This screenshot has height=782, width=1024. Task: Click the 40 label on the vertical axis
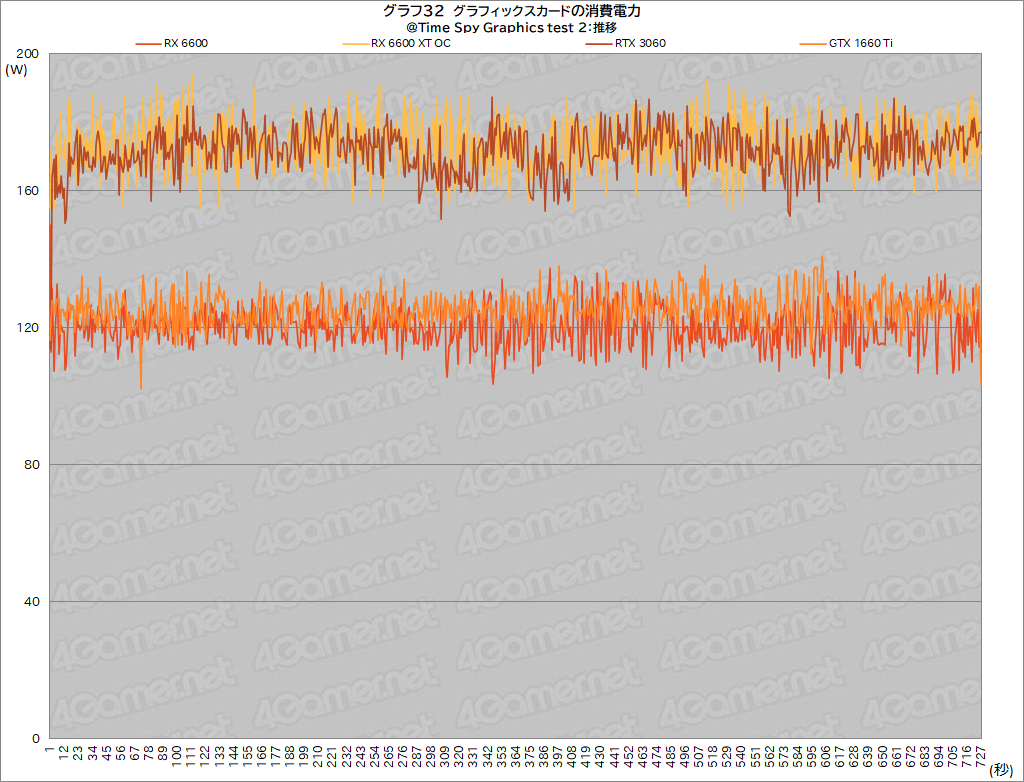point(33,601)
